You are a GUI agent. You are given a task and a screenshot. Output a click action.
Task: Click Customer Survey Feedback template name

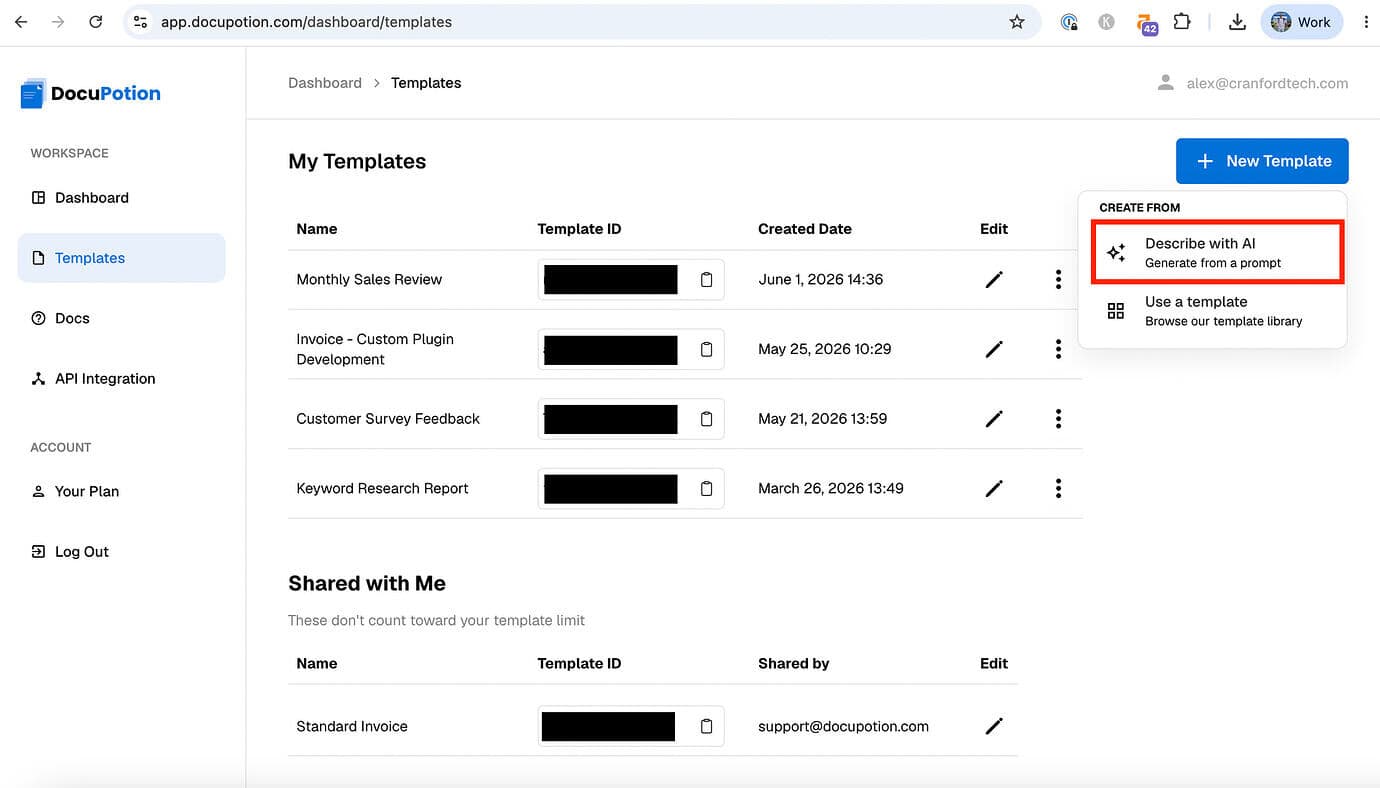coord(388,419)
